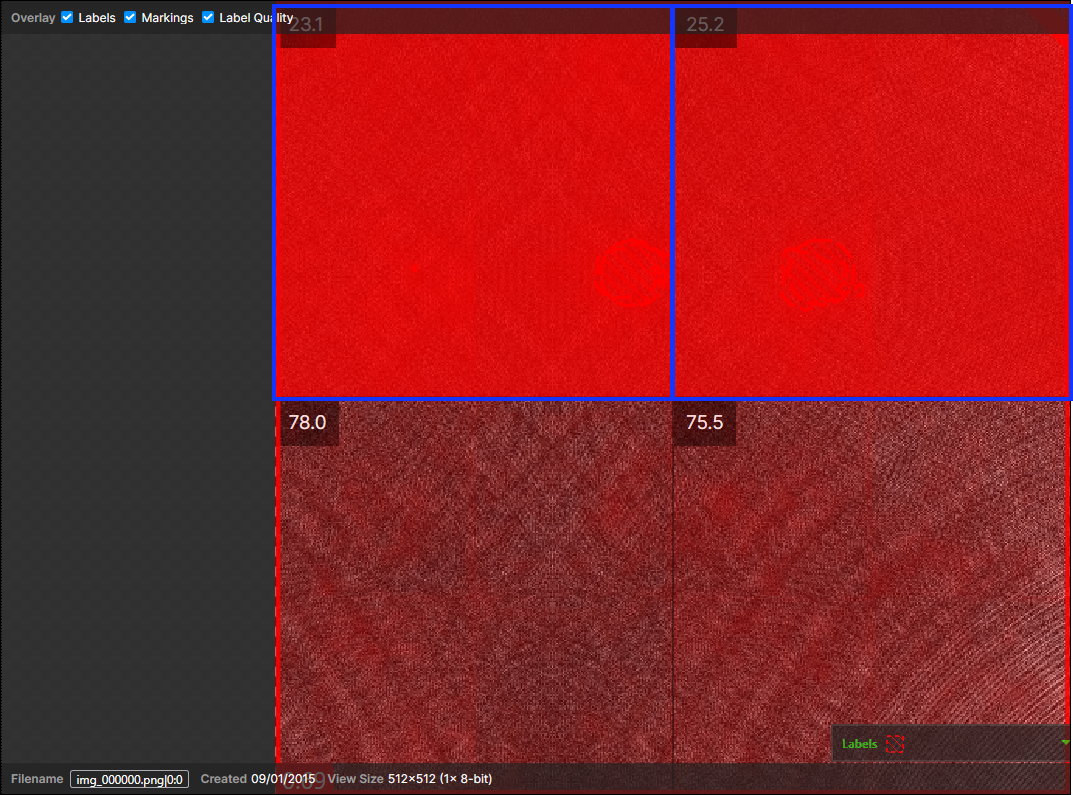This screenshot has width=1073, height=795.
Task: Click the green Labels legend text
Action: [859, 744]
